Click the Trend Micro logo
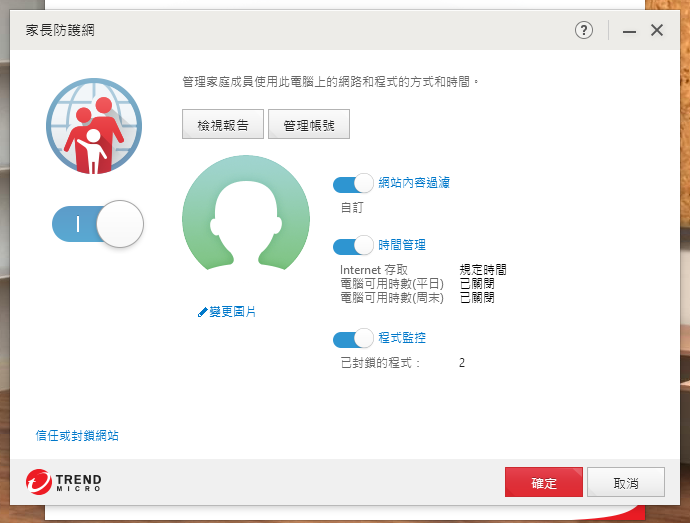Image resolution: width=690 pixels, height=523 pixels. click(64, 482)
